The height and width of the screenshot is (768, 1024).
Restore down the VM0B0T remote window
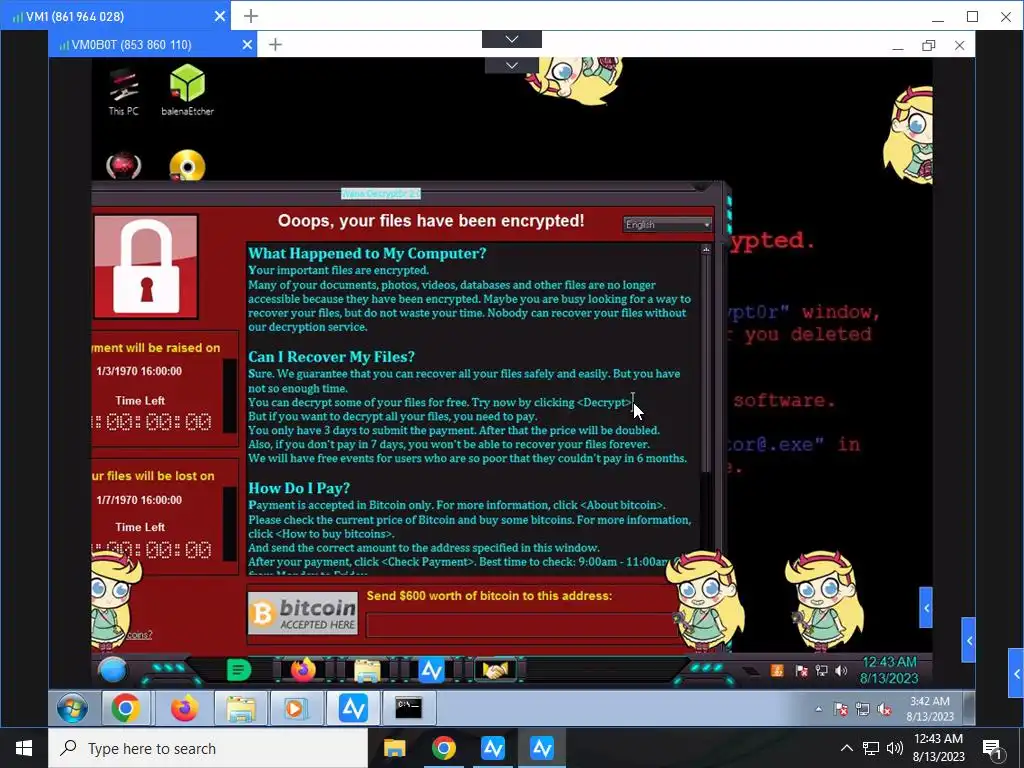[x=929, y=45]
